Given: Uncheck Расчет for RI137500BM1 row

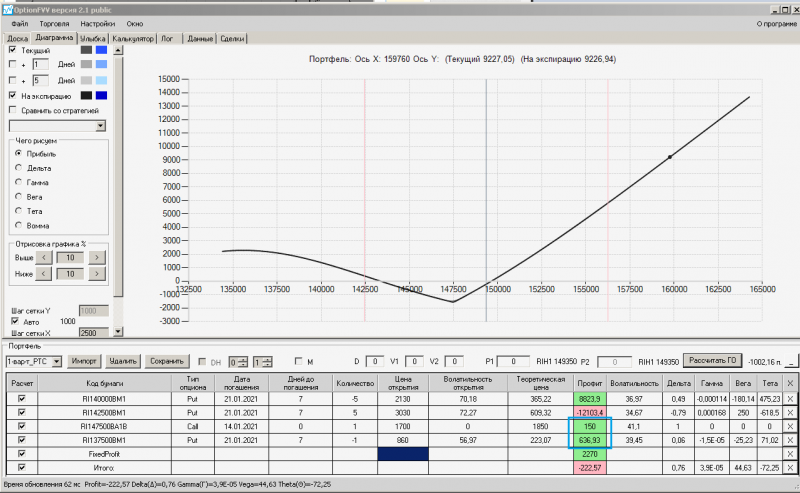Looking at the screenshot, I should tap(21, 440).
